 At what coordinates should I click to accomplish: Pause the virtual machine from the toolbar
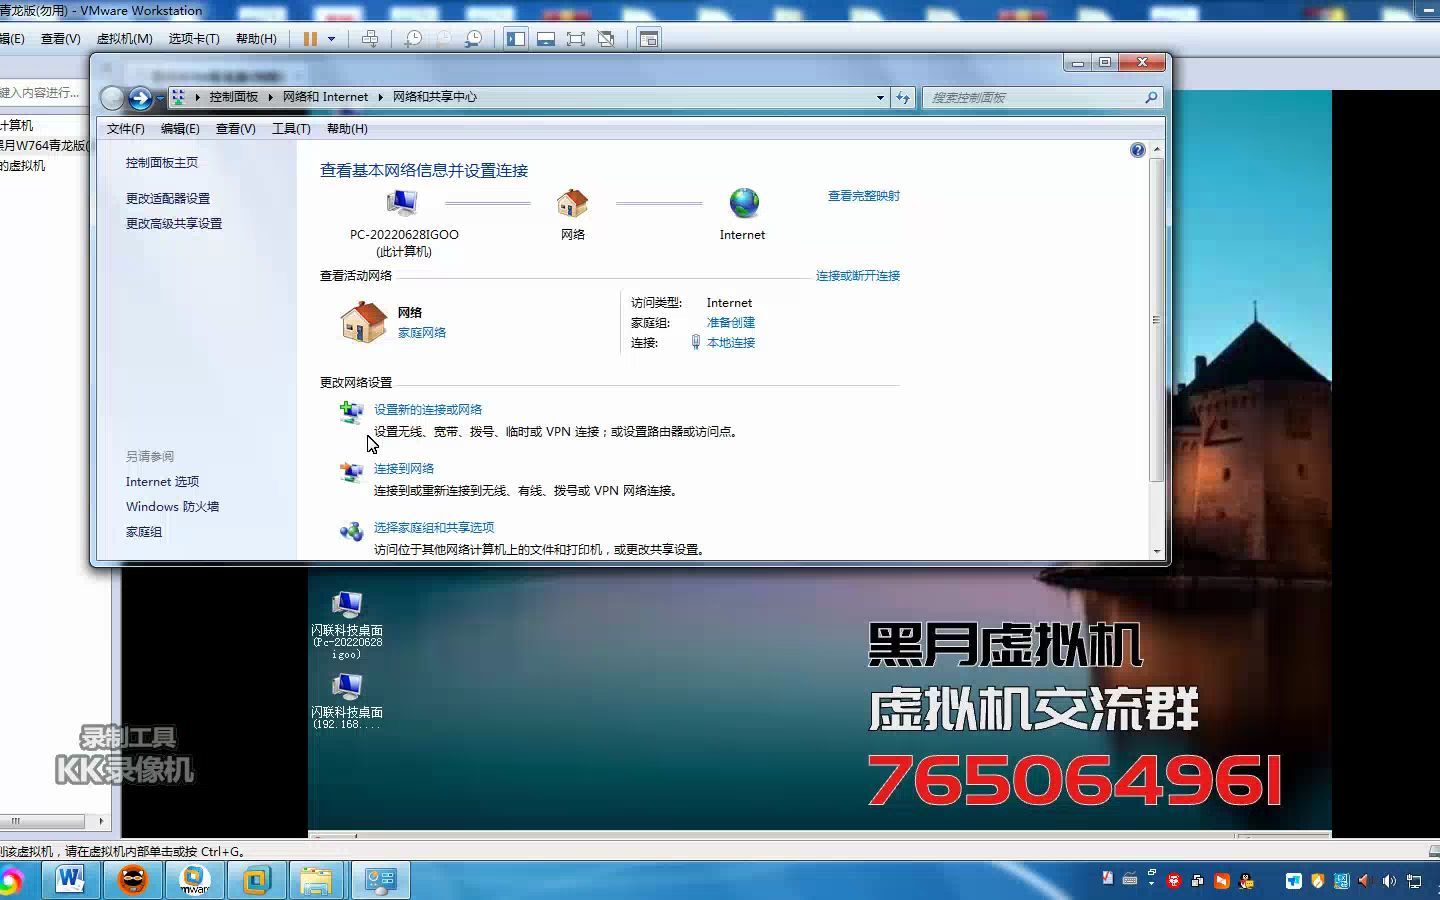tap(311, 39)
